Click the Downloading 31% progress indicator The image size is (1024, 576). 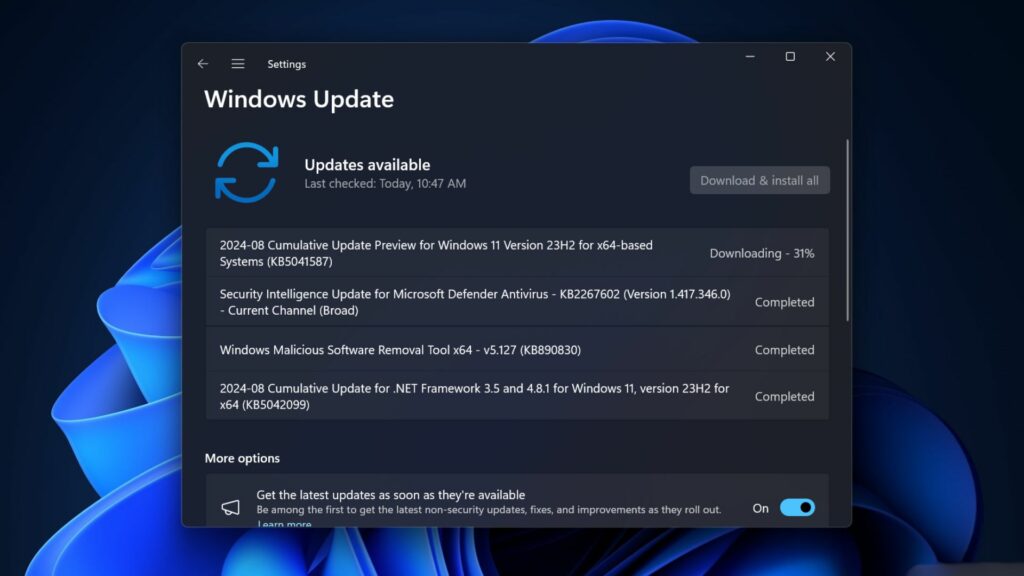pos(760,253)
